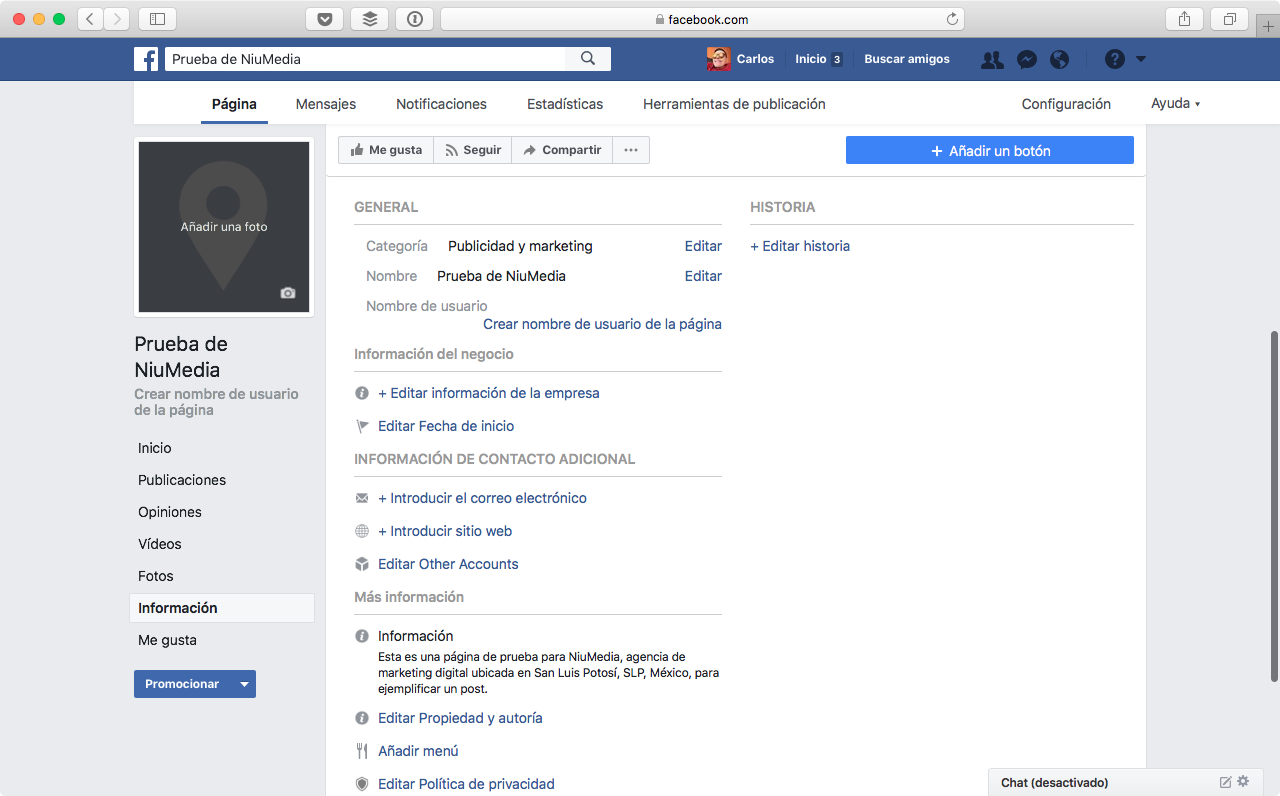Open Herramientas de publicación tab
The height and width of the screenshot is (796, 1280).
click(x=734, y=104)
